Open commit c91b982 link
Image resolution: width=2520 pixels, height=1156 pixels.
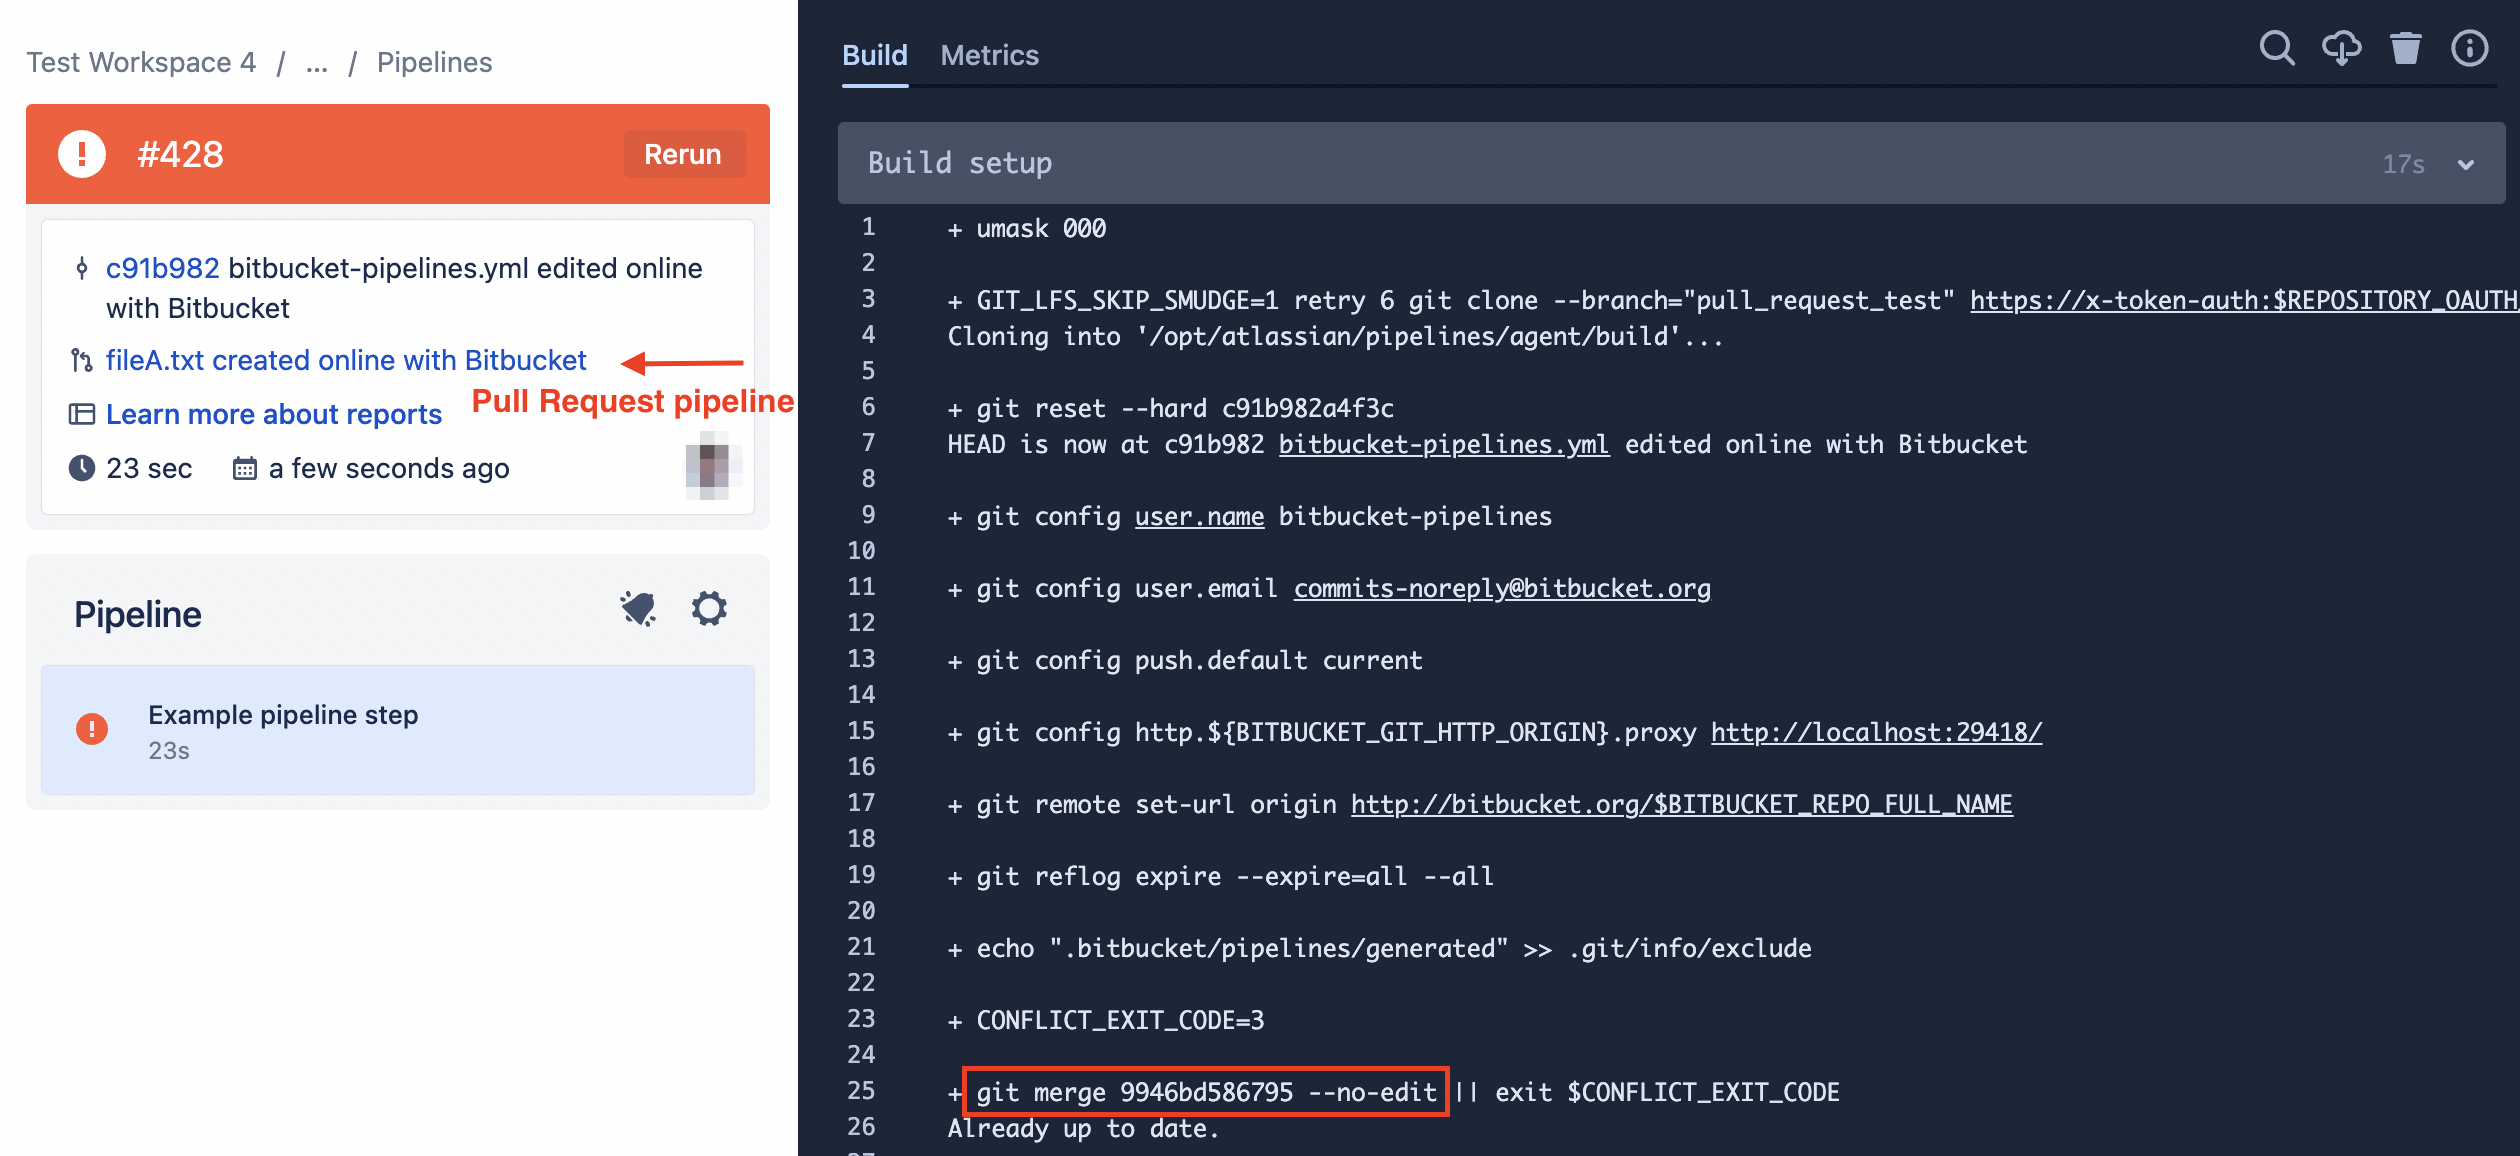pos(163,268)
